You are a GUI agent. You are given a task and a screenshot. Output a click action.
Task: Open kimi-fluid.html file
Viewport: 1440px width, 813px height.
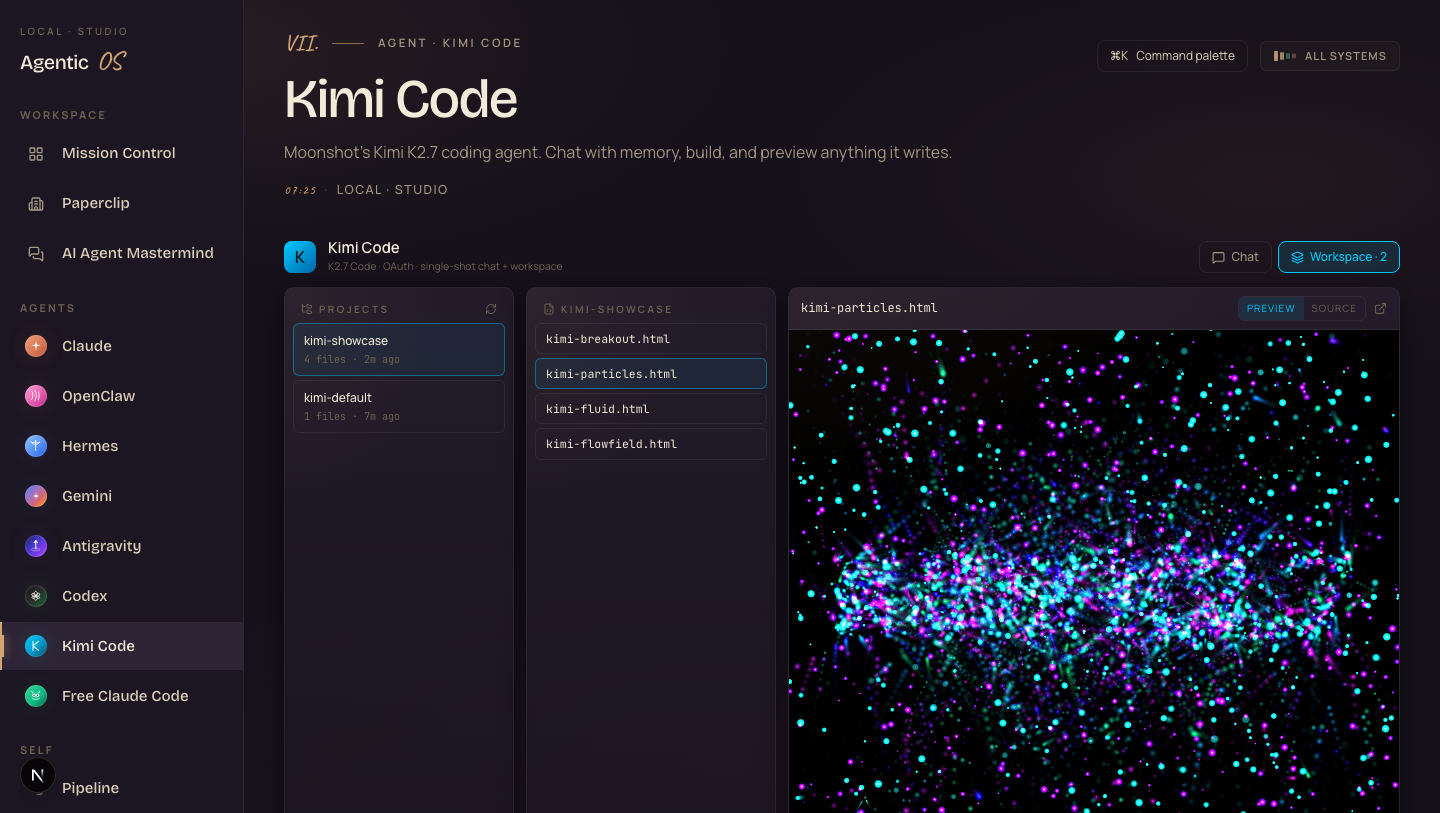[651, 409]
